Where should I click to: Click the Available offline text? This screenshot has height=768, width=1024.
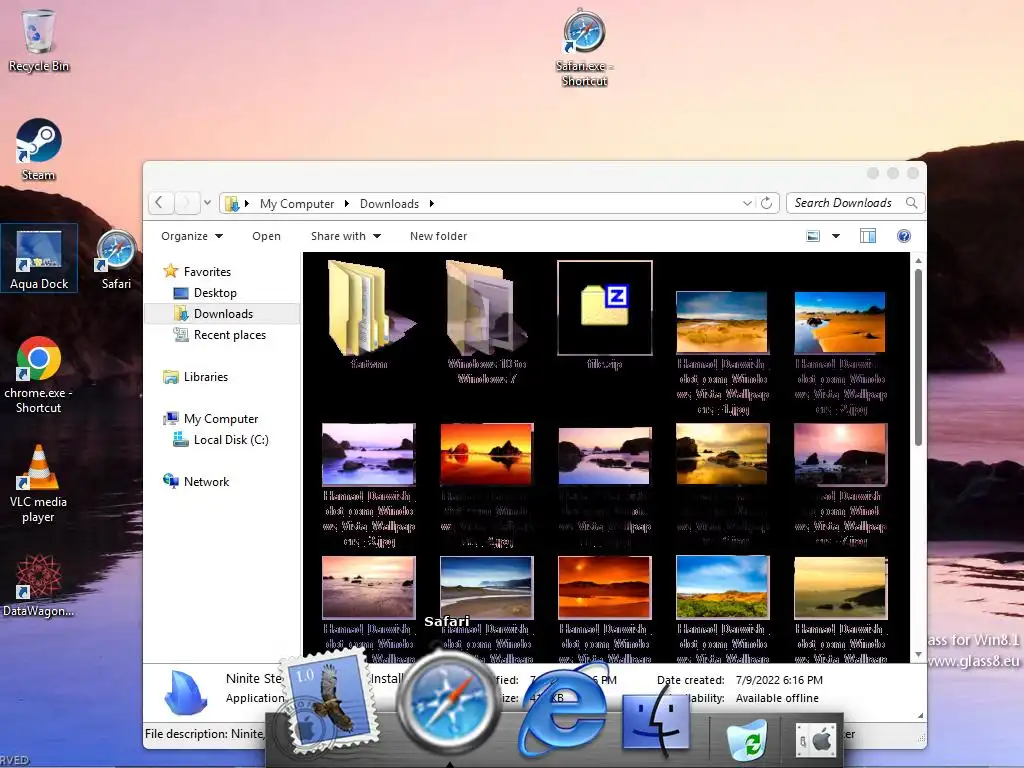[777, 698]
